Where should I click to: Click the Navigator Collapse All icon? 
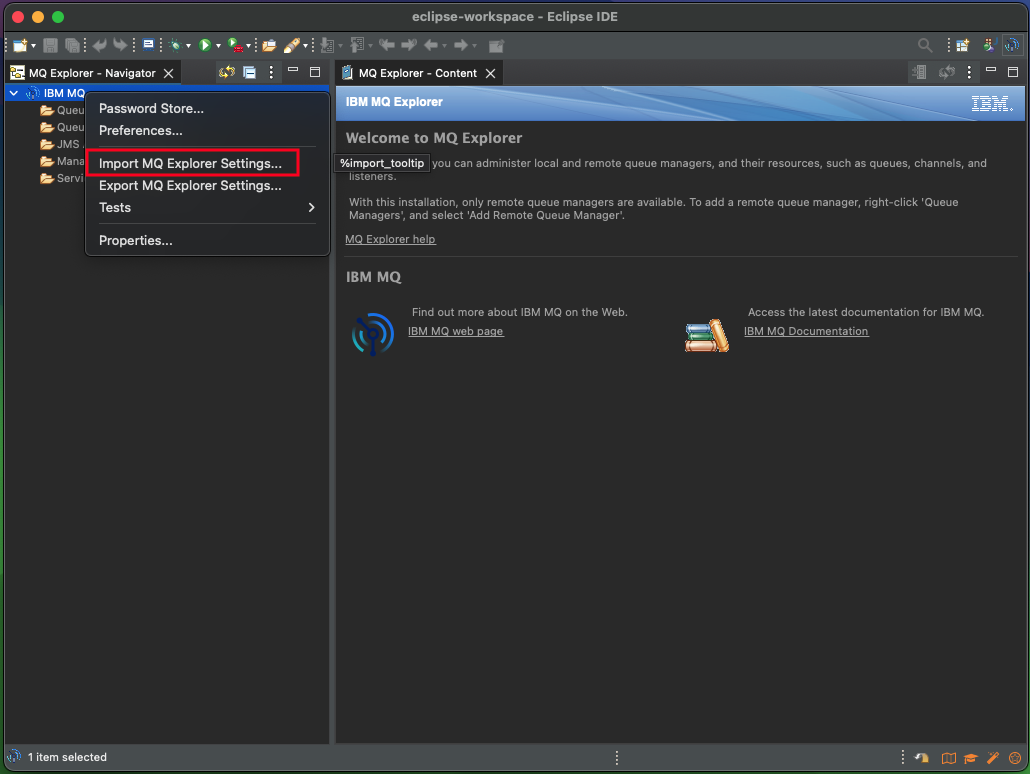click(x=250, y=72)
